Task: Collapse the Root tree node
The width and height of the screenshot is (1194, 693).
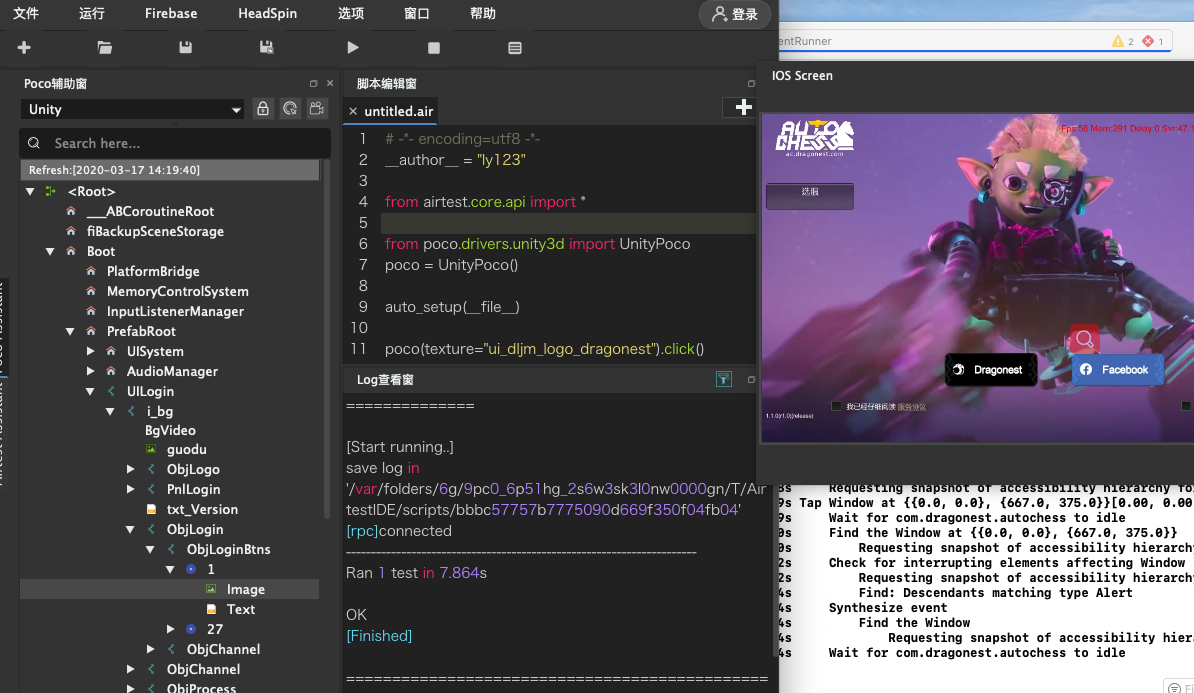Action: point(30,191)
